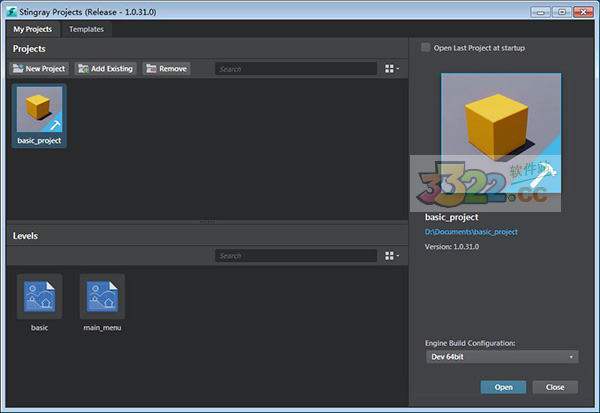
Task: Expand the Engine Build Configuration dropdown
Action: click(502, 357)
